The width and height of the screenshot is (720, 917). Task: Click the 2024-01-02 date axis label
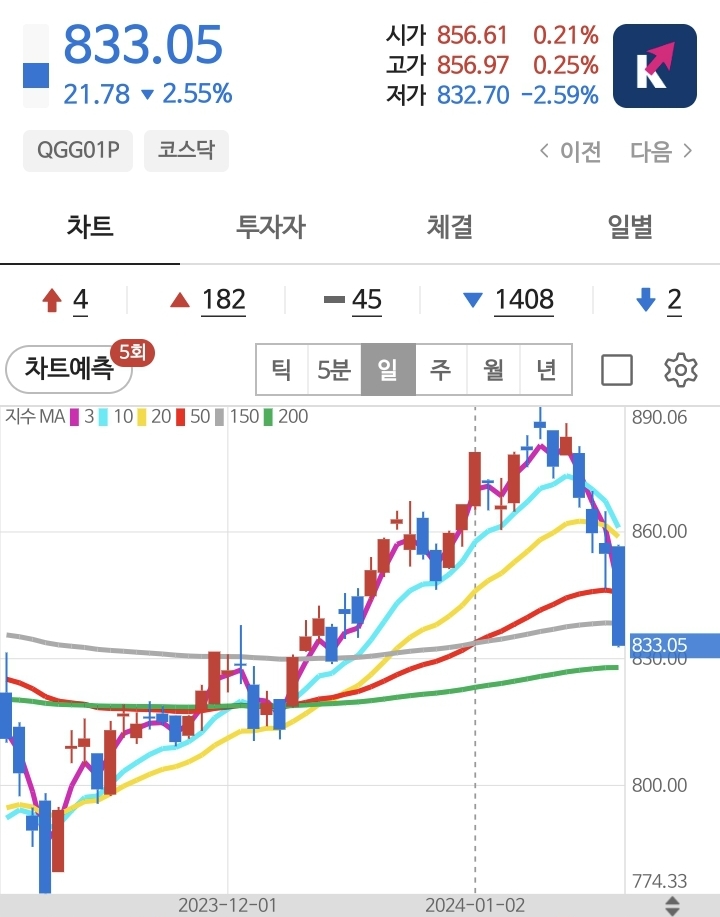tap(475, 905)
